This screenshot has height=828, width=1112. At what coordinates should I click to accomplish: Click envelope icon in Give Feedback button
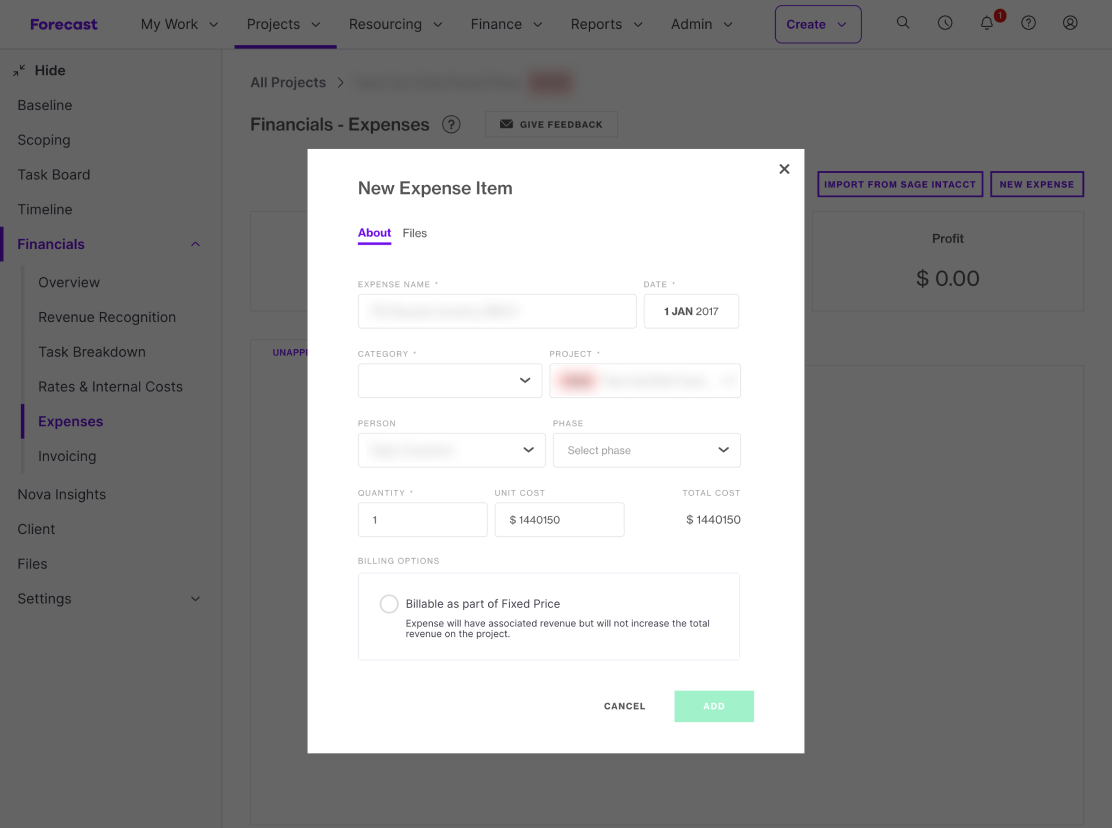point(506,124)
